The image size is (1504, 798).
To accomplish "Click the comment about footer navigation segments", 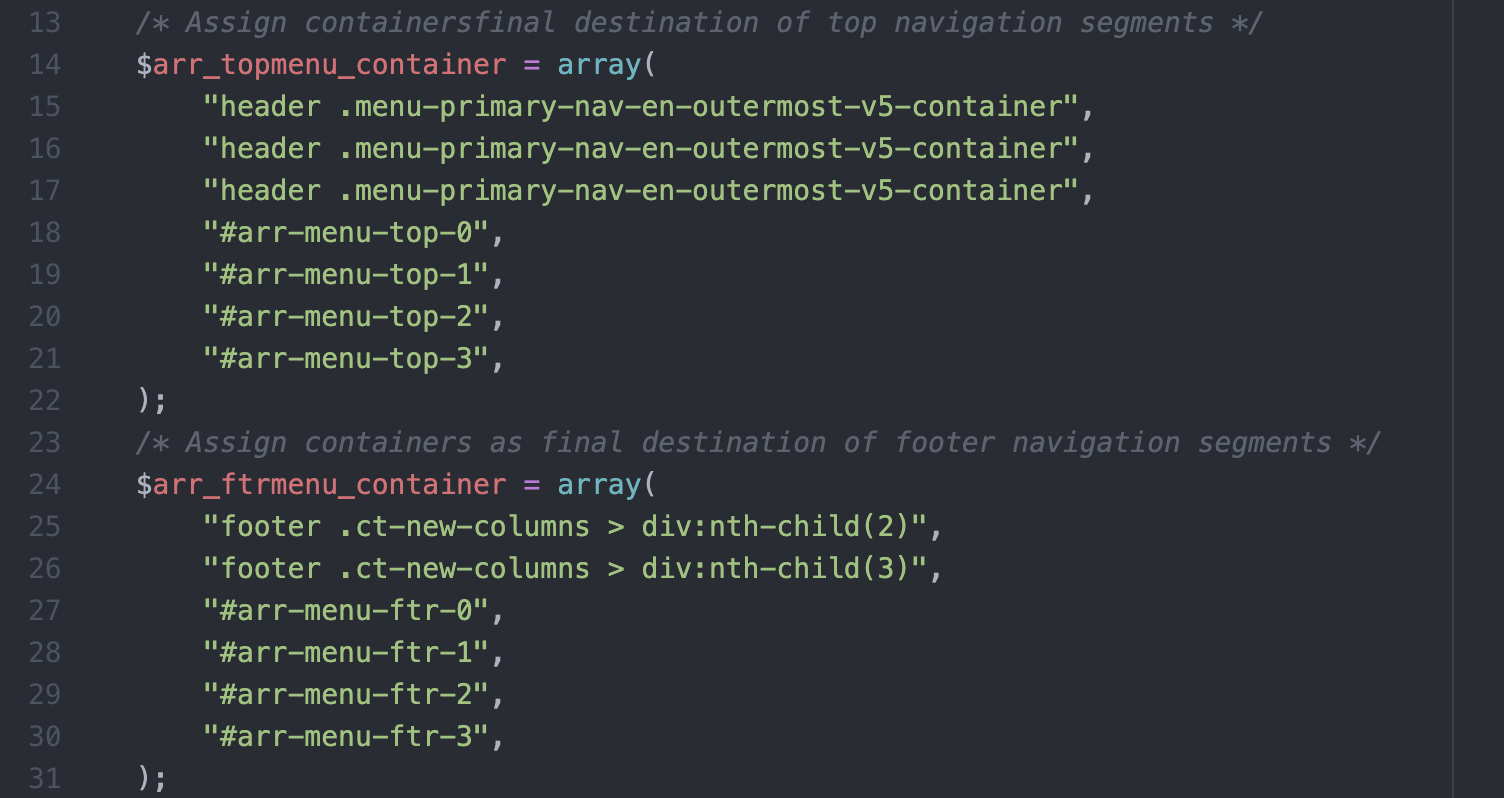I will pyautogui.click(x=758, y=443).
